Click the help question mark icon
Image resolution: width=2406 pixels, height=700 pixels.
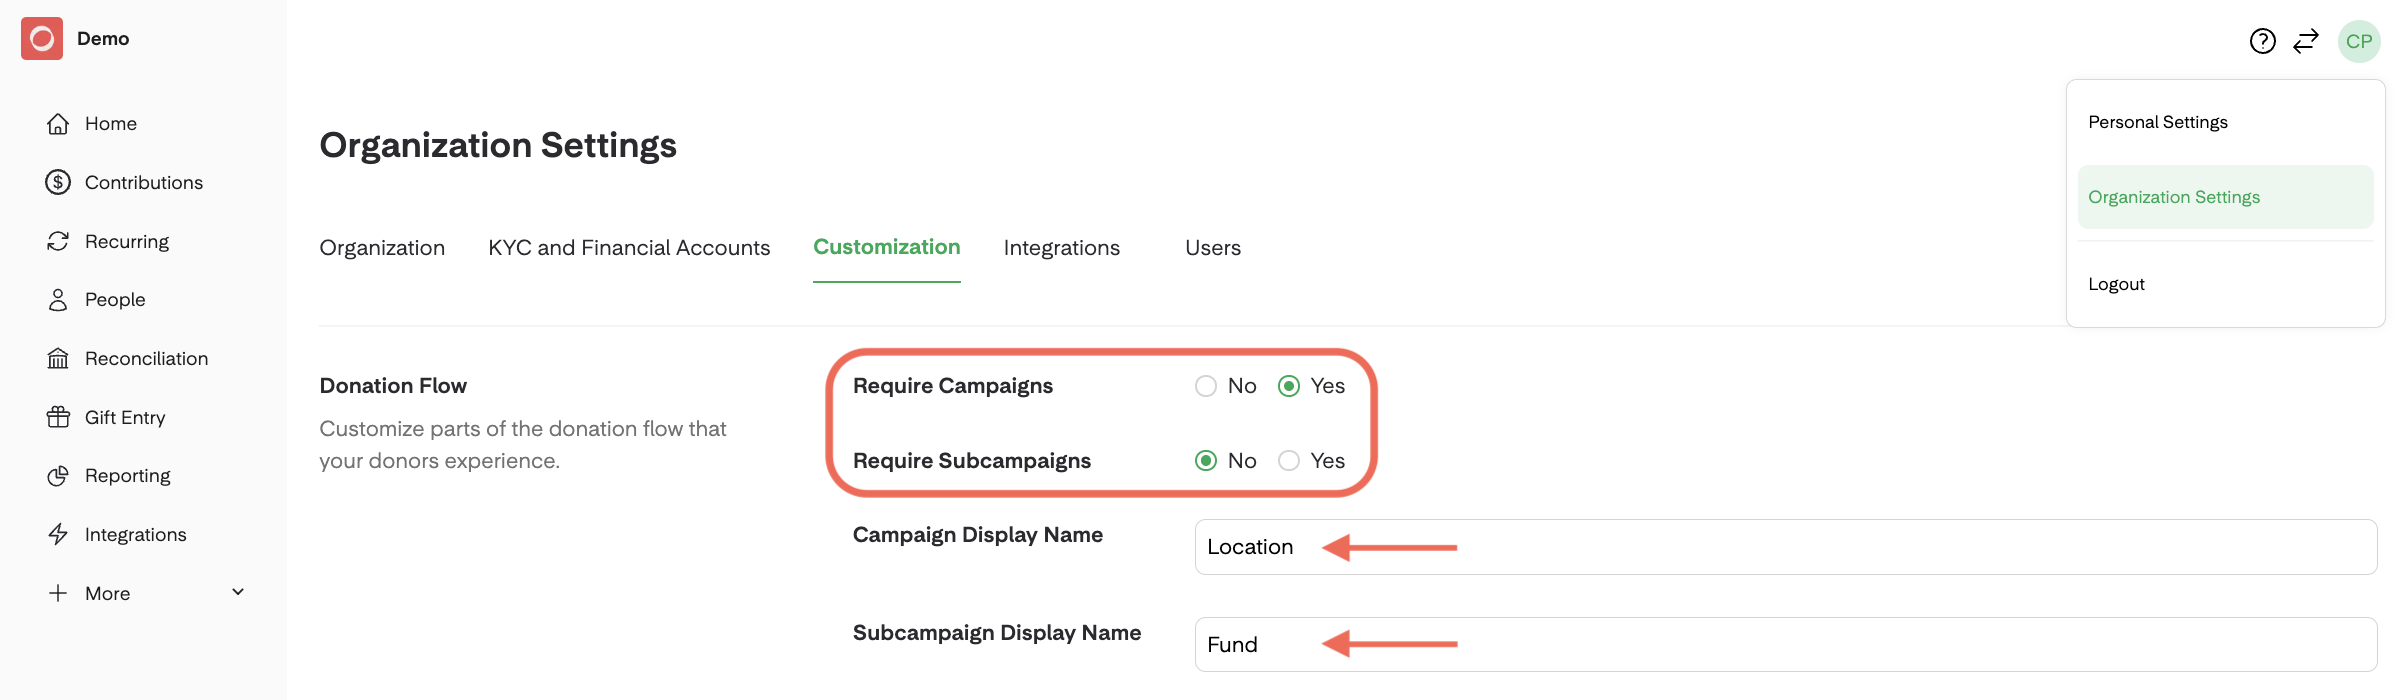click(2262, 41)
